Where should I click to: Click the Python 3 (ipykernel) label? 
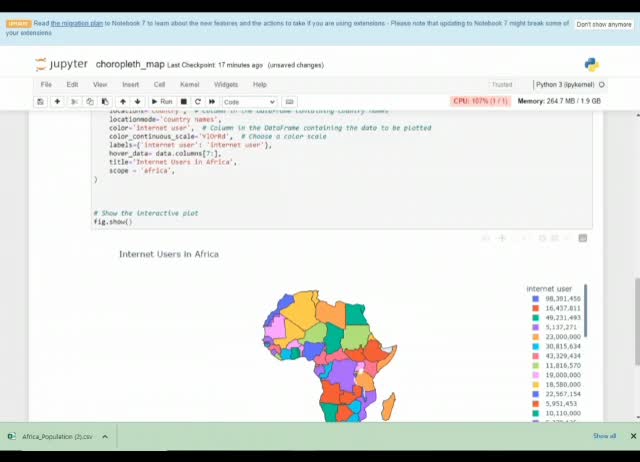tap(565, 84)
